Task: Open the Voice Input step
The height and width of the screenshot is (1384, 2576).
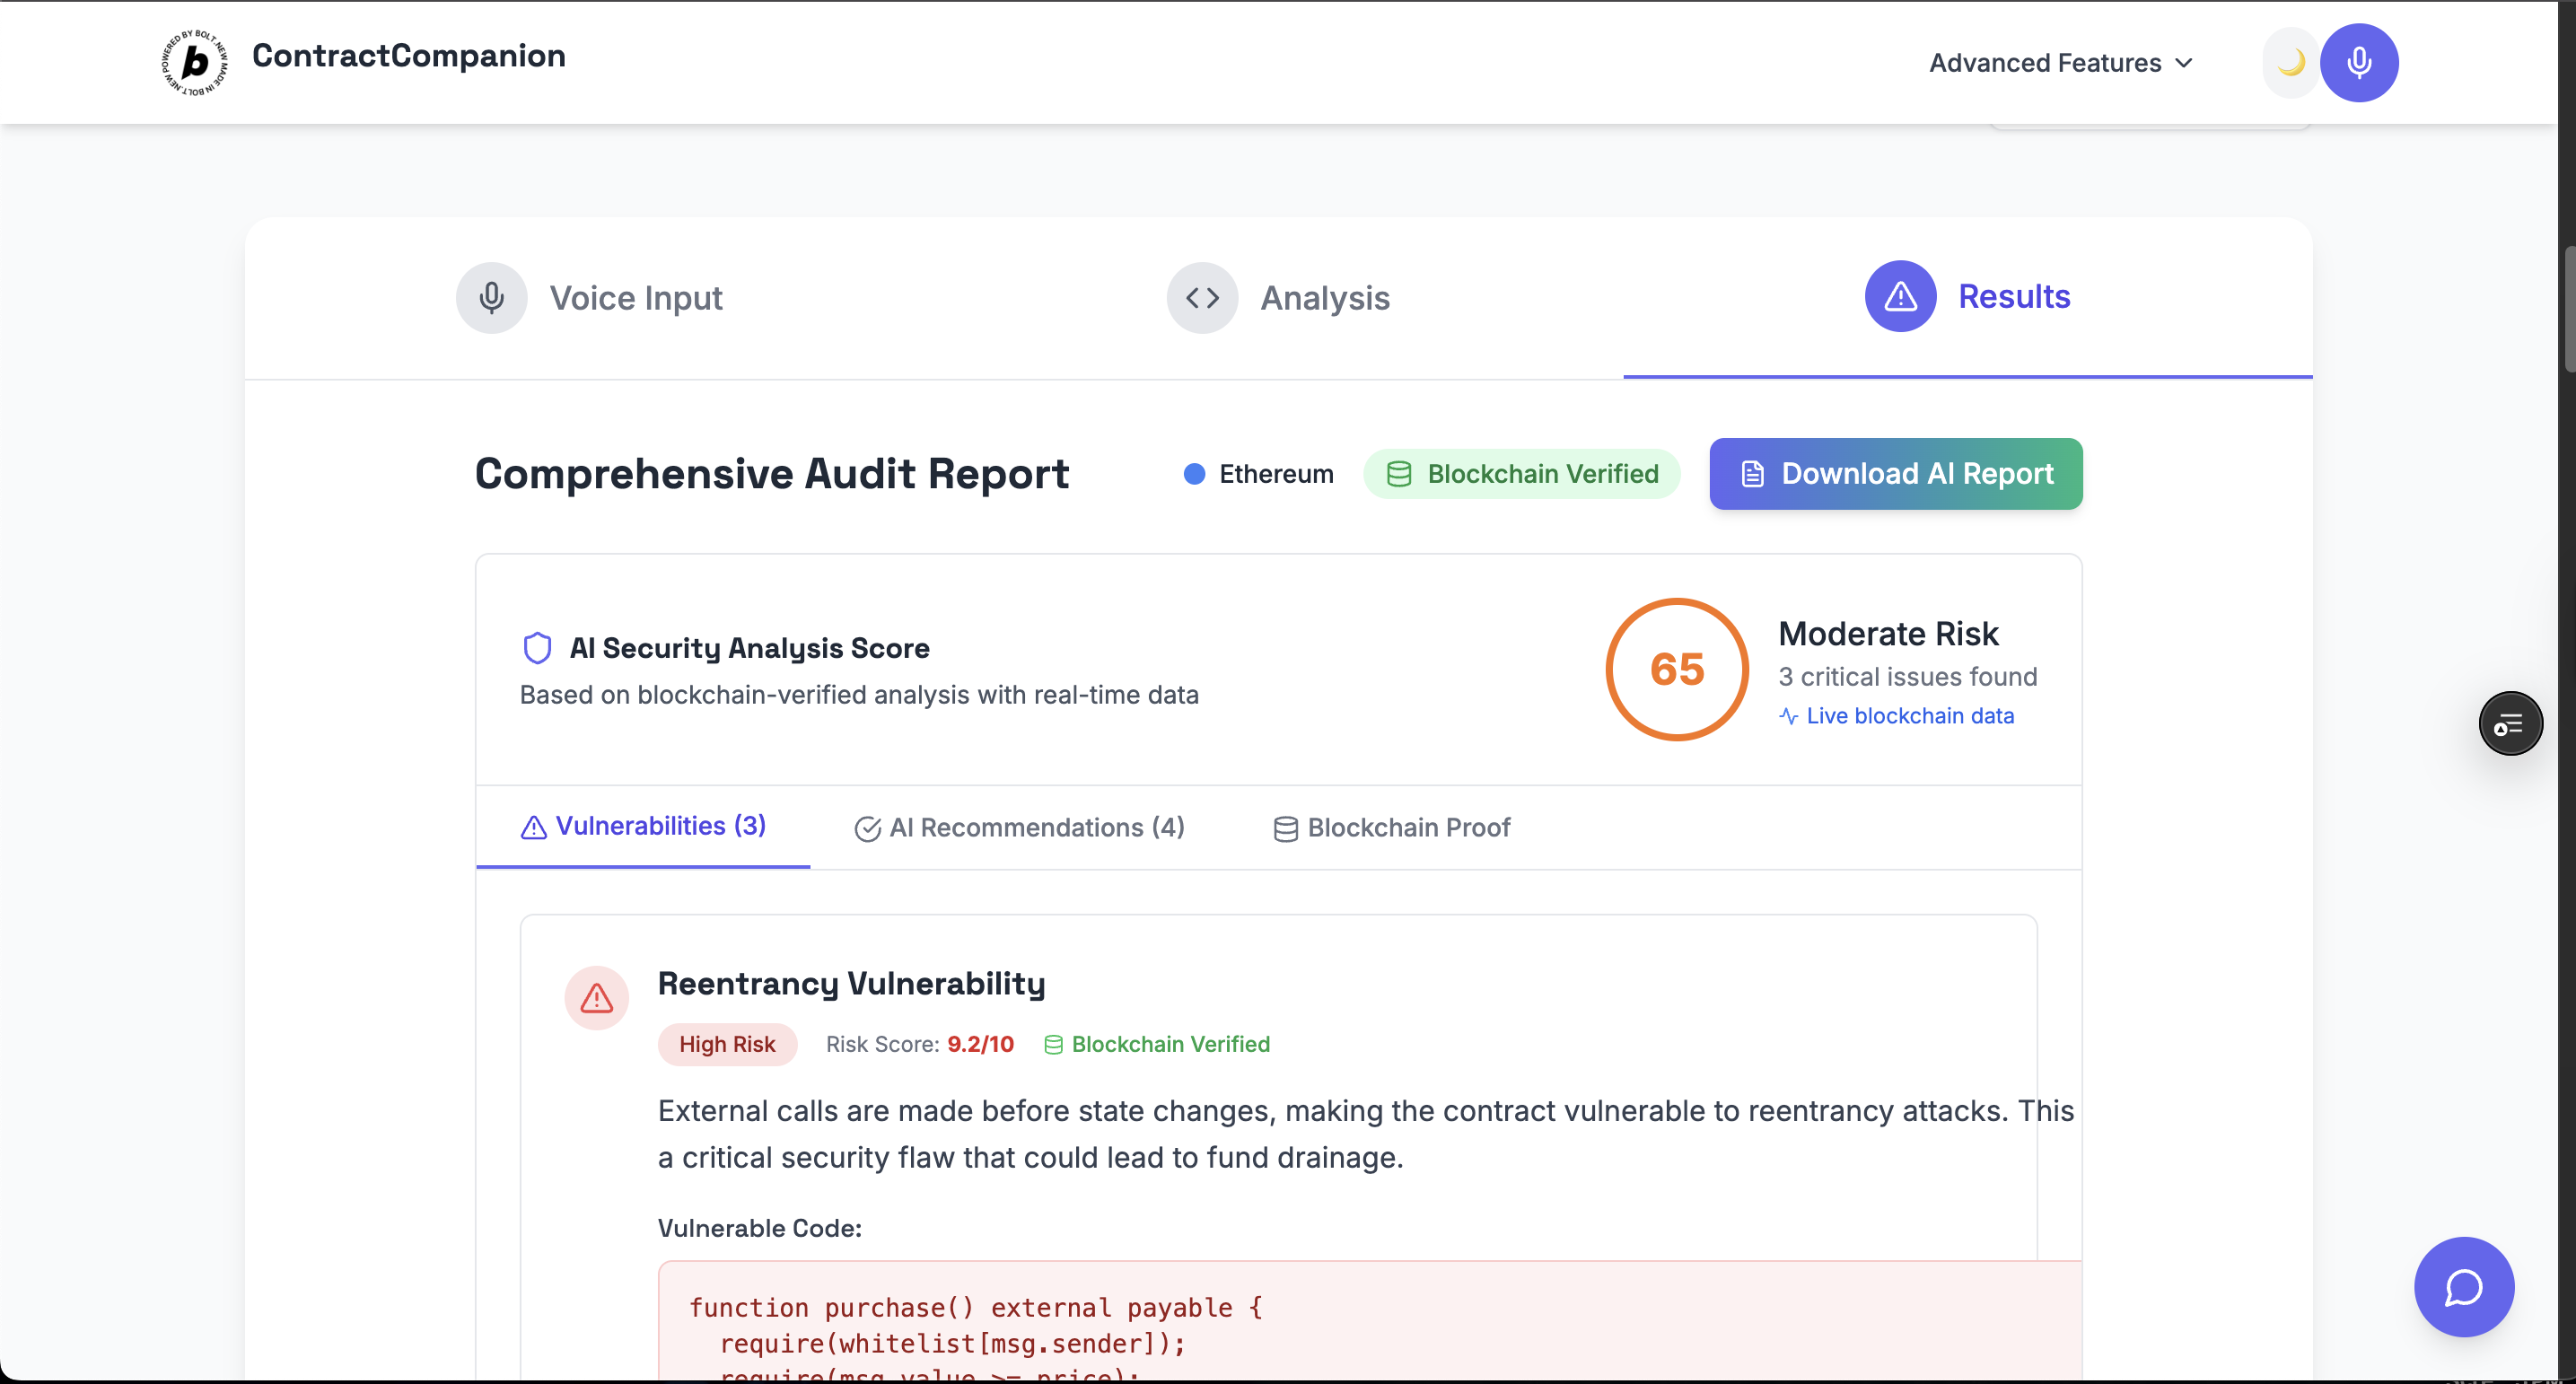Action: pos(636,298)
